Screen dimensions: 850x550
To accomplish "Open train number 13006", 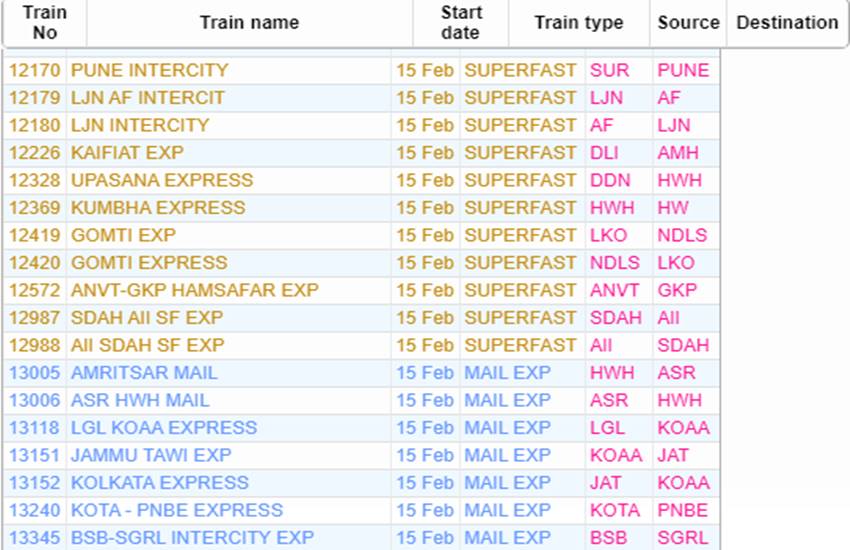I will [35, 400].
